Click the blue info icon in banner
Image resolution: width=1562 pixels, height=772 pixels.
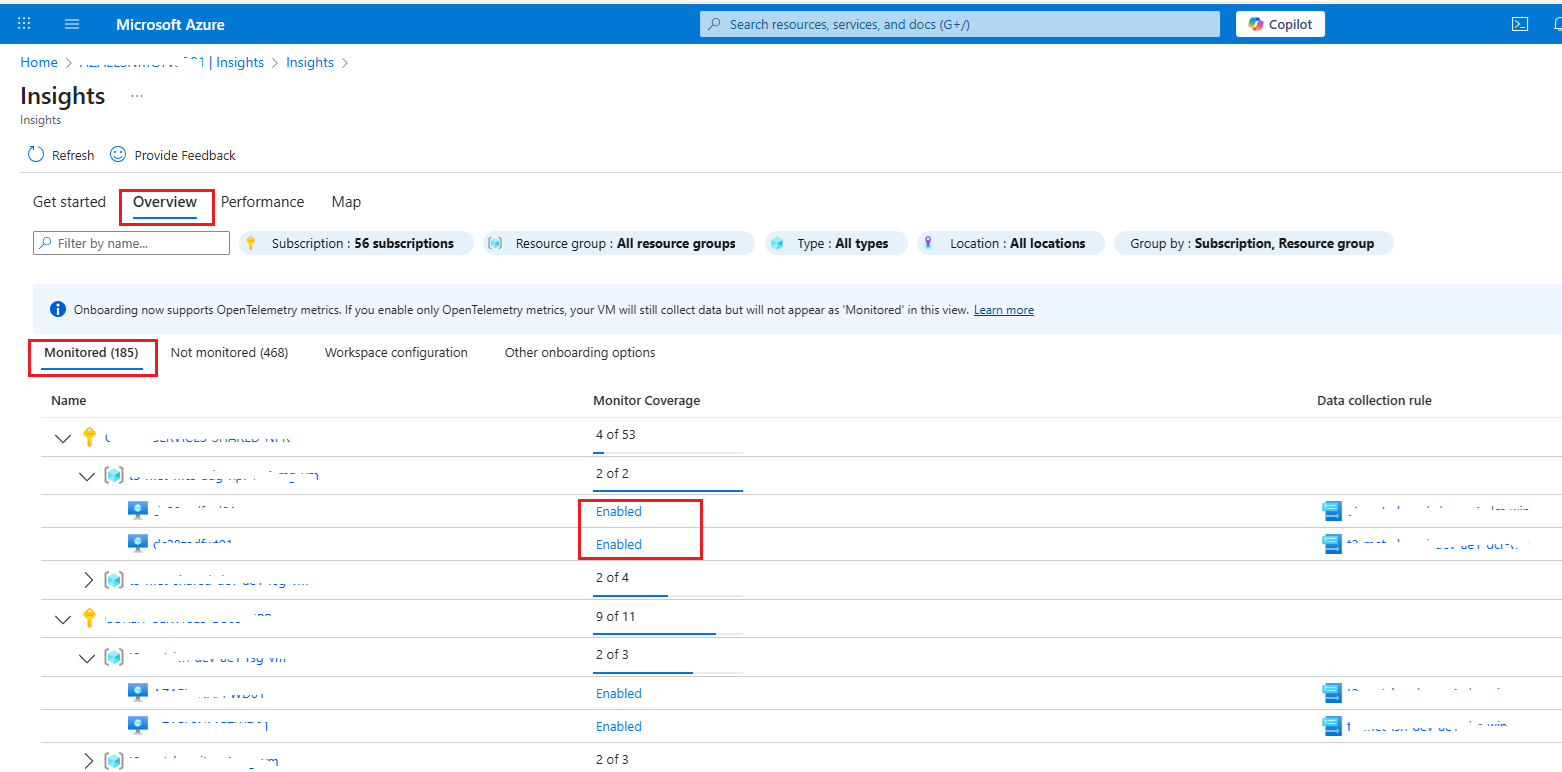[58, 309]
